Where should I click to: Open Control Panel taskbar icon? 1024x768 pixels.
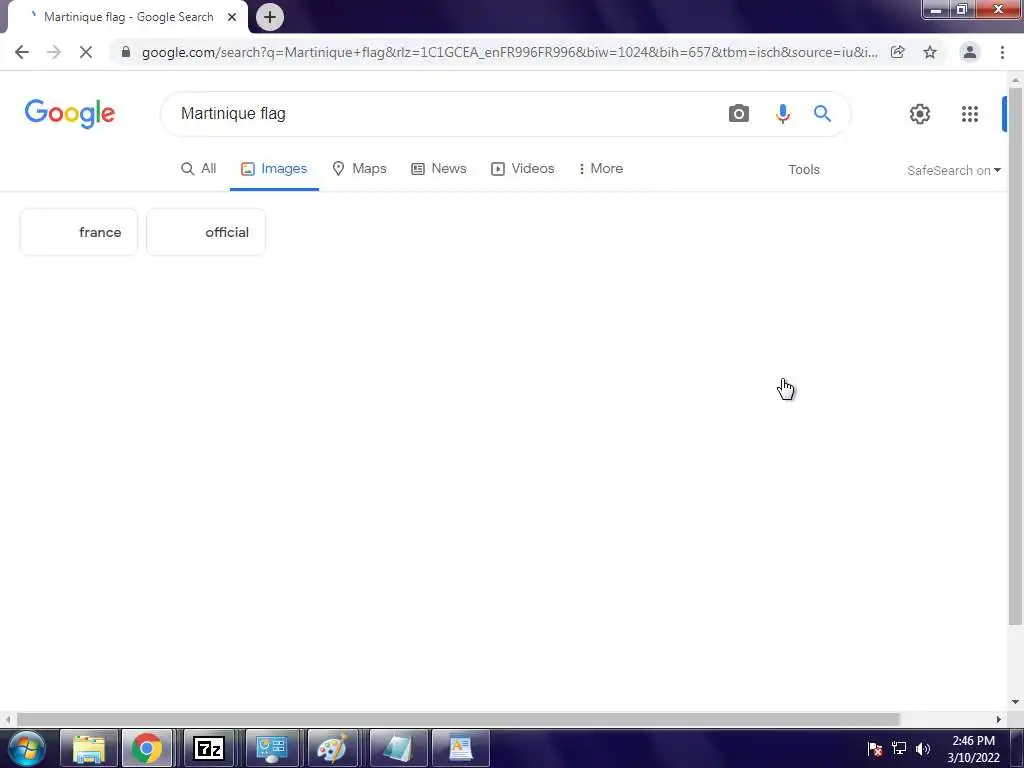click(x=271, y=748)
